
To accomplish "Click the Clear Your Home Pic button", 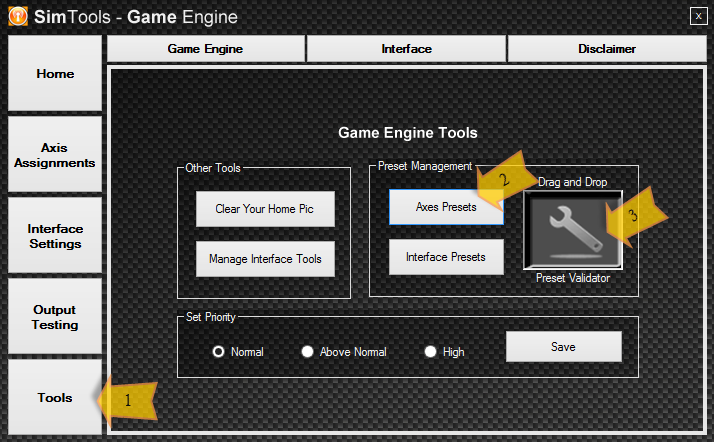I will [265, 209].
